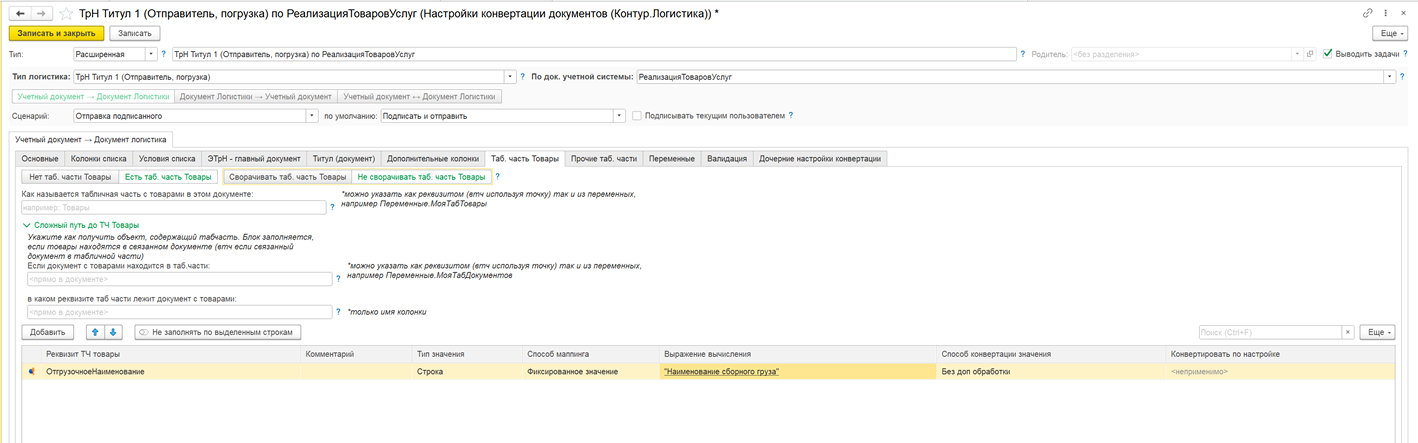1418x443 pixels.
Task: Click help mark after the name field
Action: pos(1023,54)
